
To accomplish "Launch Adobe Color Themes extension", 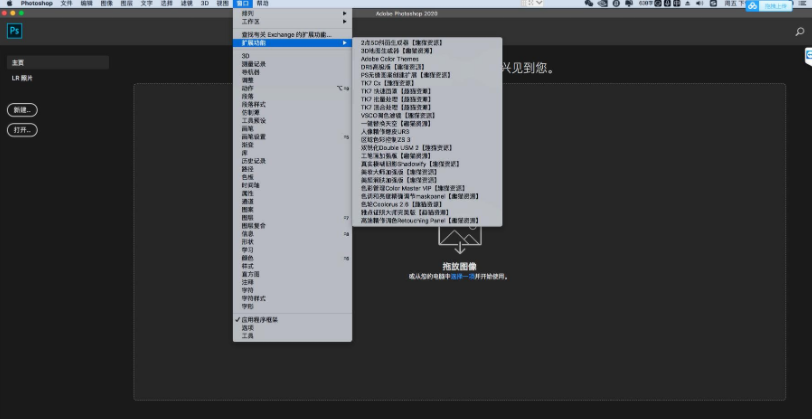I will pos(427,59).
